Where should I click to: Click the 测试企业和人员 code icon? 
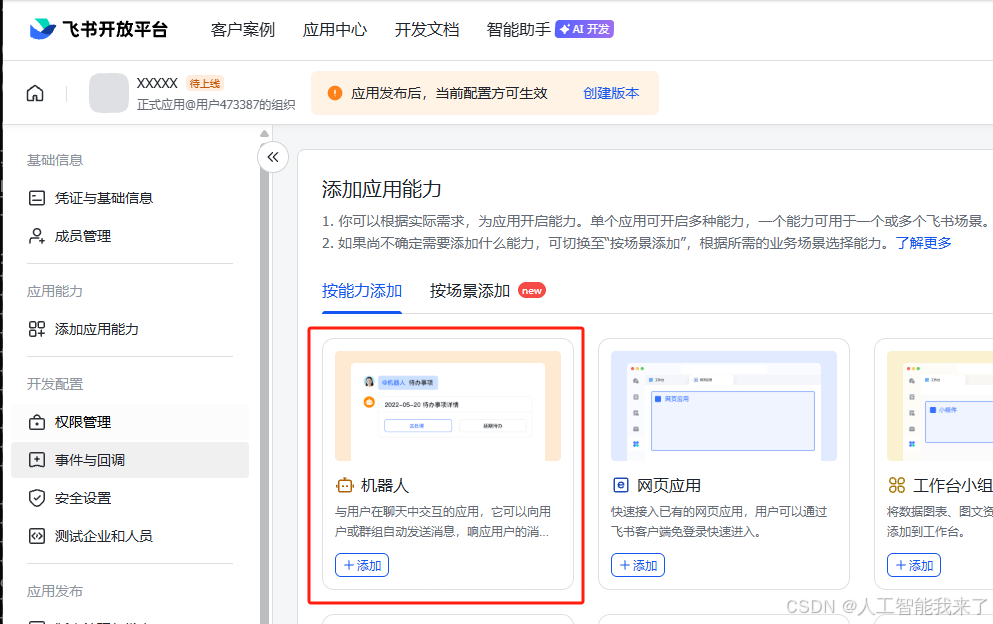click(x=37, y=536)
